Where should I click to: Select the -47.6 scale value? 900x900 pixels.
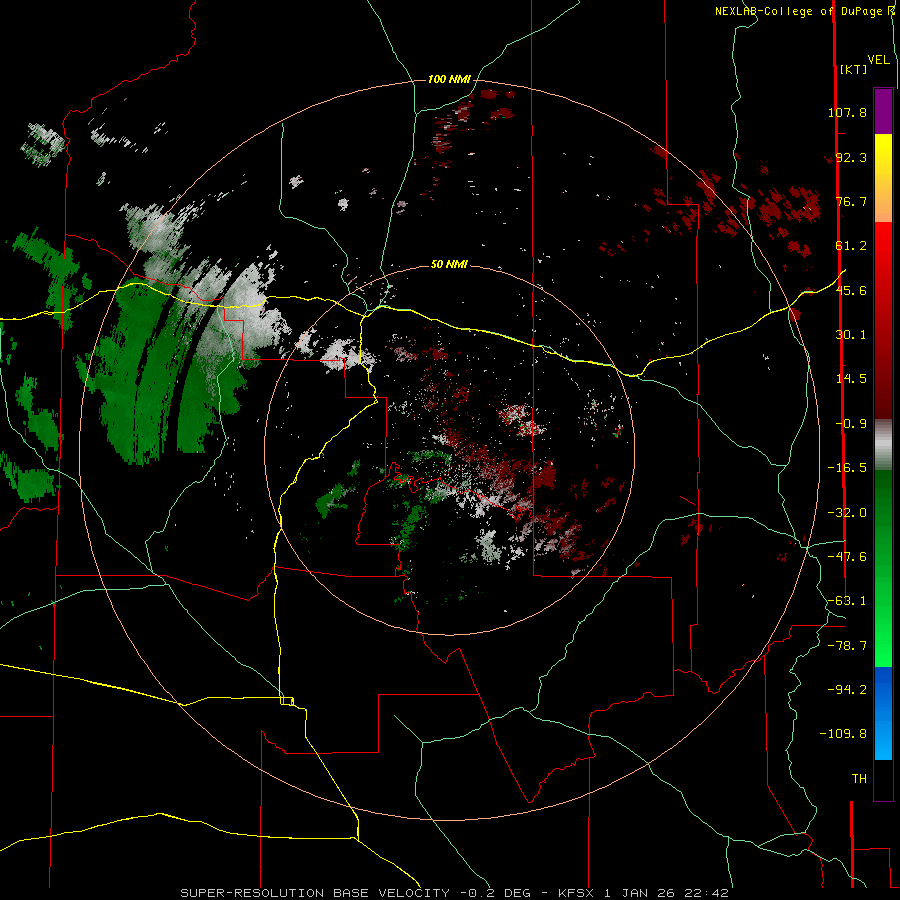pyautogui.click(x=847, y=557)
